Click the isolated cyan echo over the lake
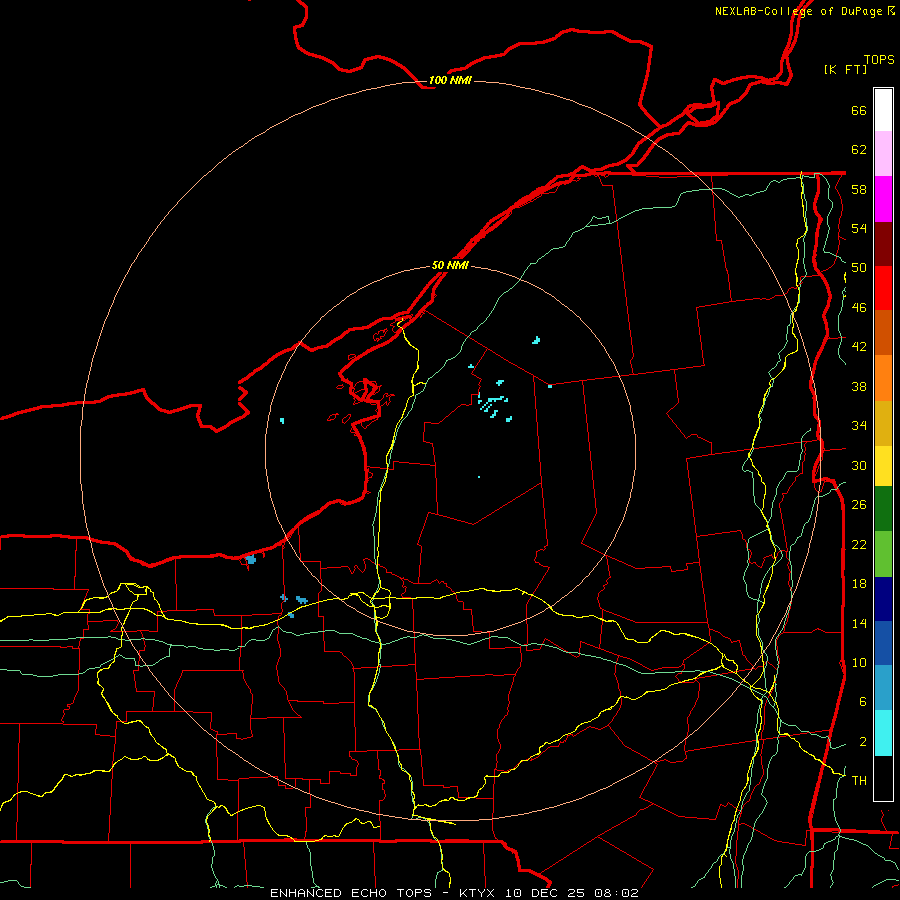 pos(282,421)
